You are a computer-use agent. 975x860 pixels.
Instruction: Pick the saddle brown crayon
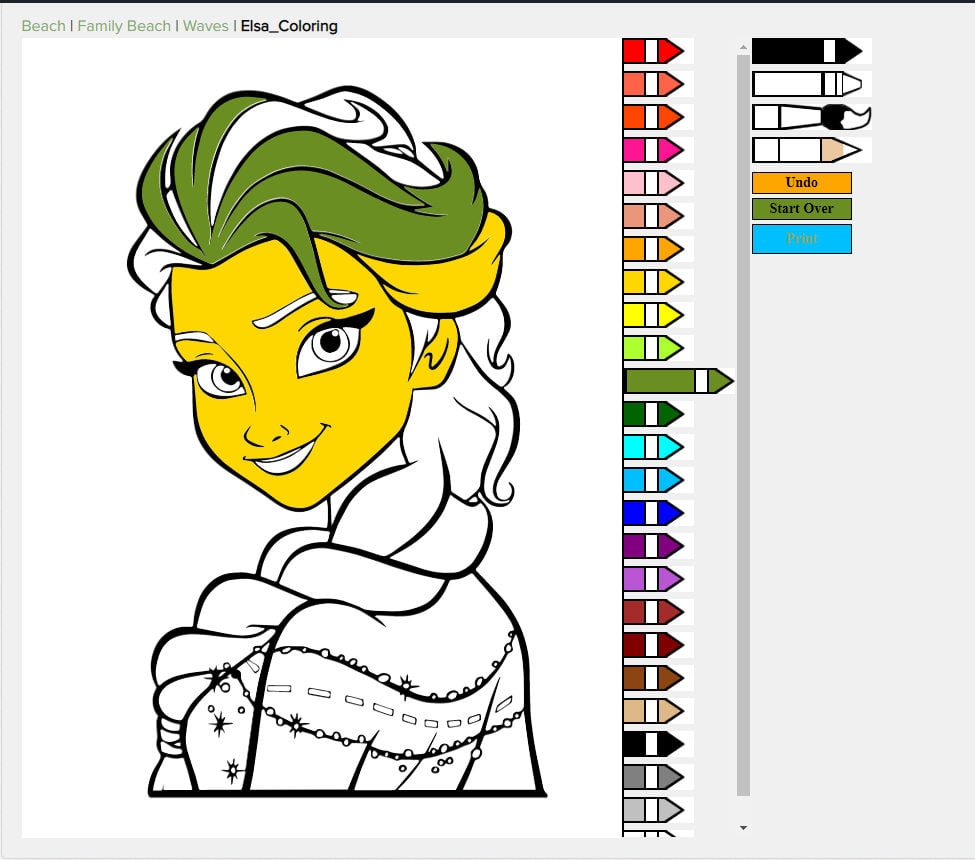pyautogui.click(x=654, y=678)
